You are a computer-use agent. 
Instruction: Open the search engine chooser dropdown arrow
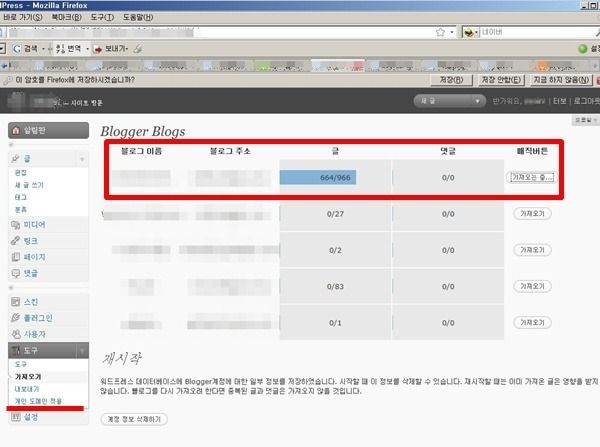(x=476, y=33)
